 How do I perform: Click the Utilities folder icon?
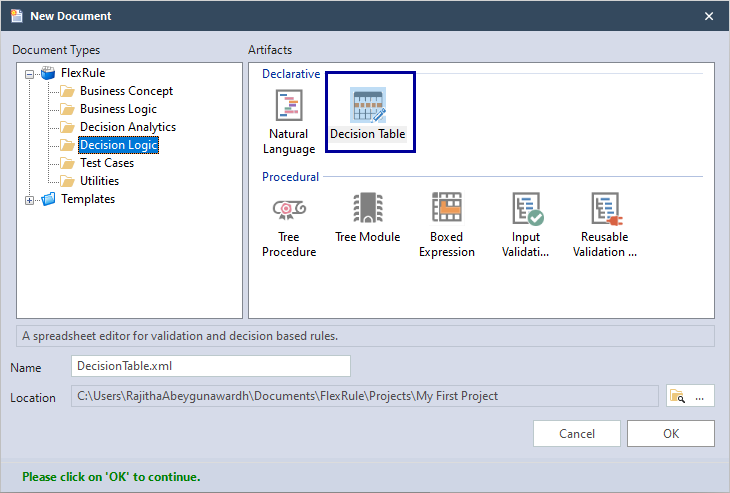pos(68,181)
